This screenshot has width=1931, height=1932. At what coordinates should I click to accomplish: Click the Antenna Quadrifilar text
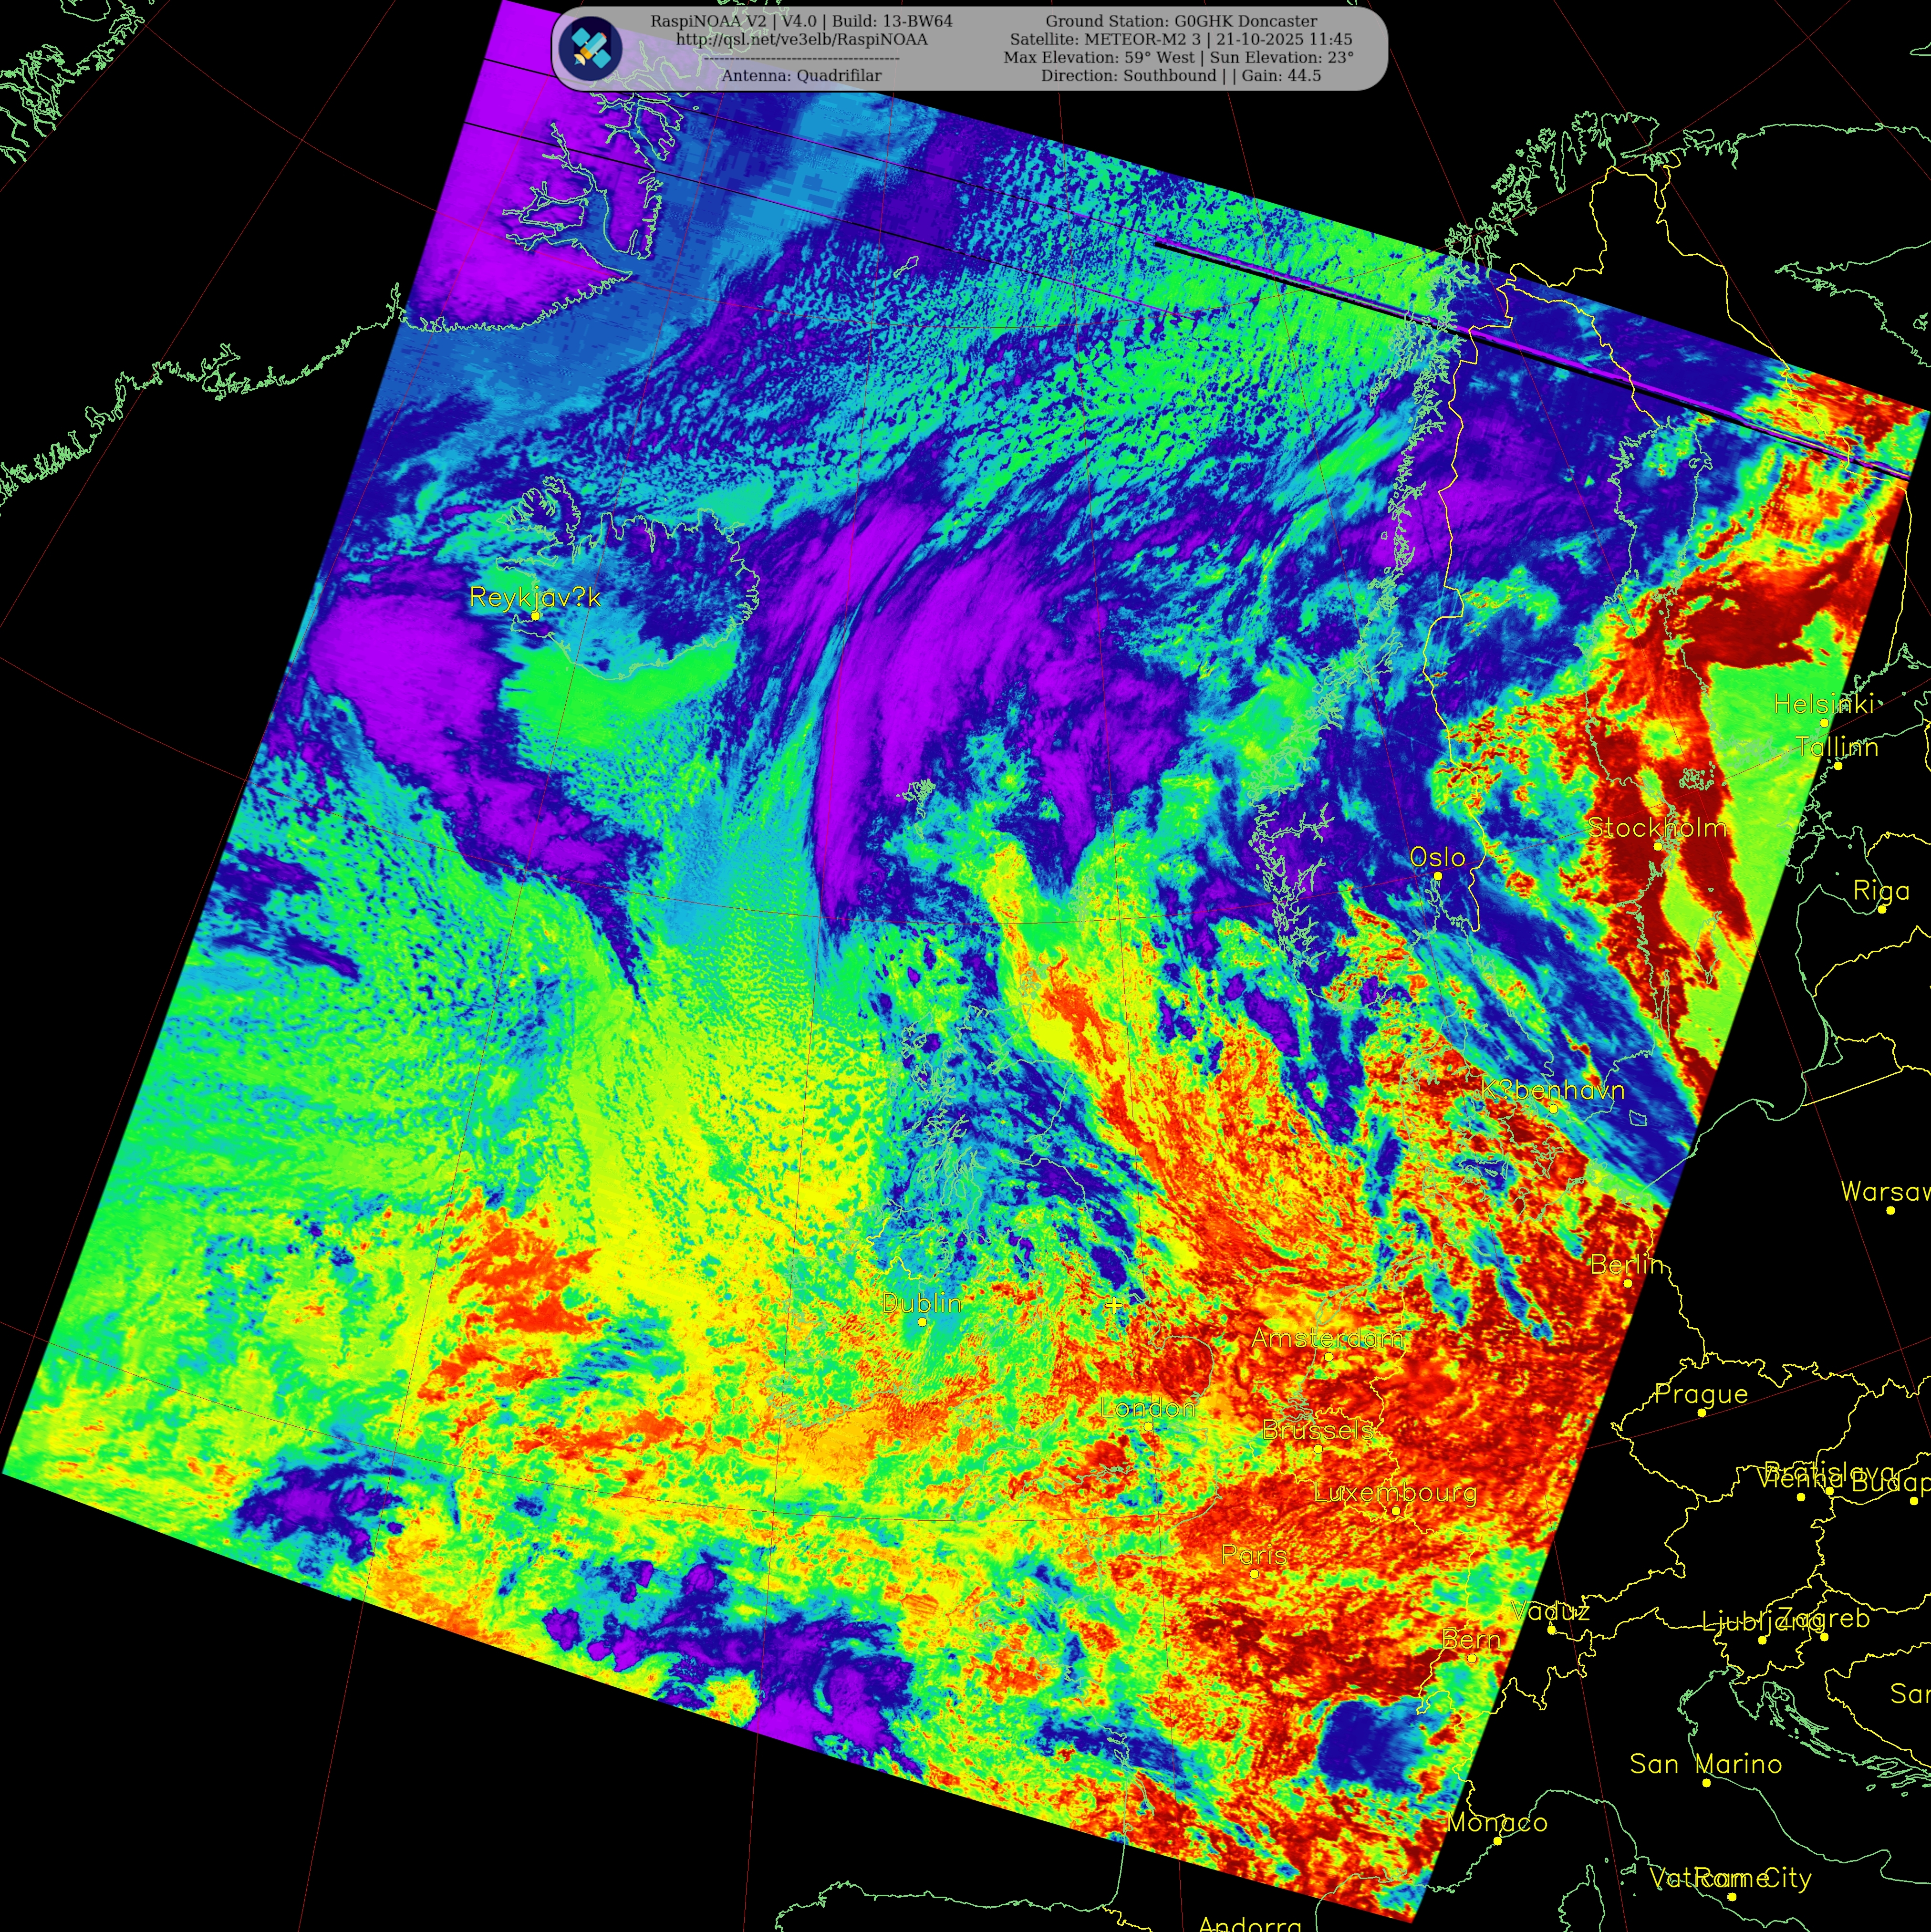801,76
